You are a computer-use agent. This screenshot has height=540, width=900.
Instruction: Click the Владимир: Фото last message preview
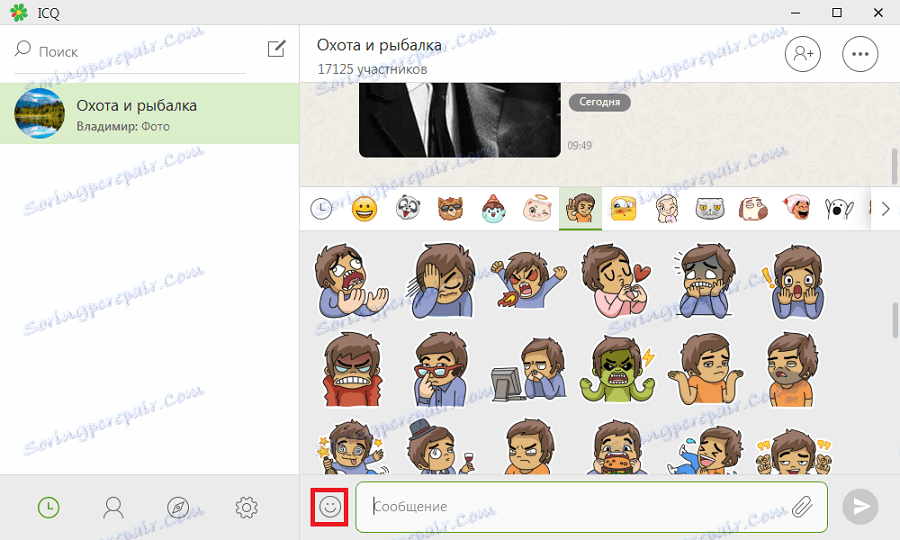pyautogui.click(x=123, y=126)
